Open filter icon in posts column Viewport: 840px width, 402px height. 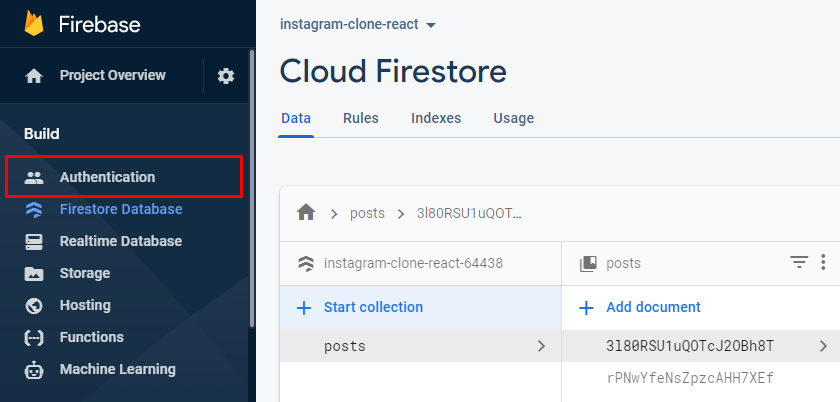click(799, 262)
